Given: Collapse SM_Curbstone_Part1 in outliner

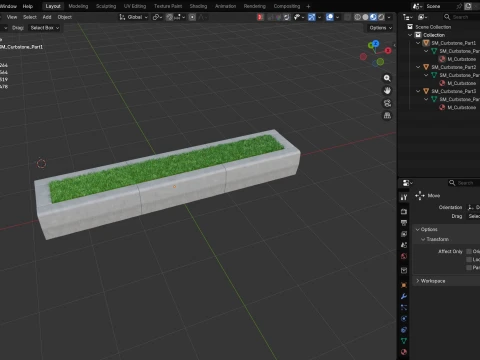Looking at the screenshot, I should pos(418,43).
